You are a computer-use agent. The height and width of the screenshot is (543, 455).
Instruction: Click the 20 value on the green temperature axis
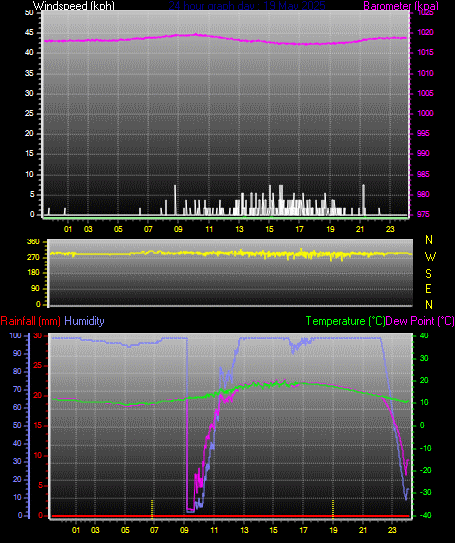[x=424, y=380]
